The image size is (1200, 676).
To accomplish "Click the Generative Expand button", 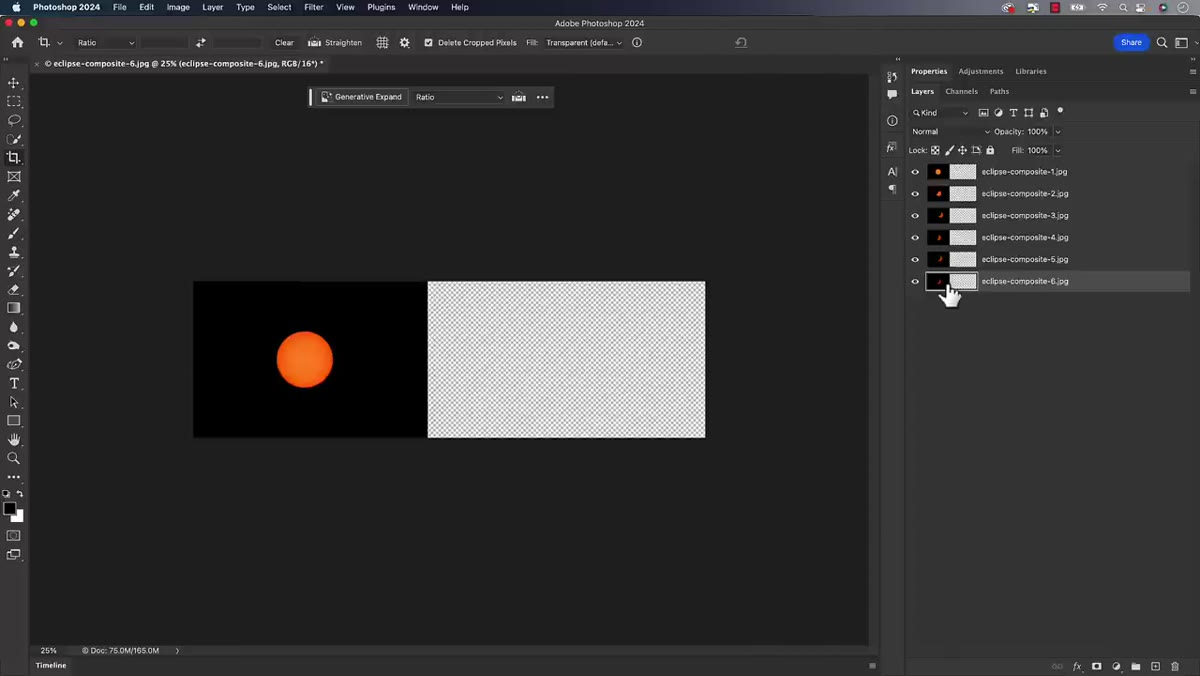I will click(361, 97).
